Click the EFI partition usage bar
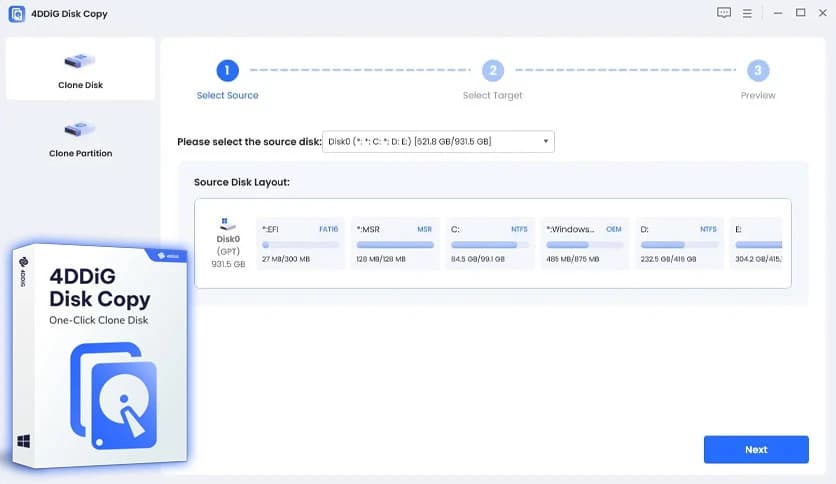Screen dimensions: 836x484 coord(300,245)
